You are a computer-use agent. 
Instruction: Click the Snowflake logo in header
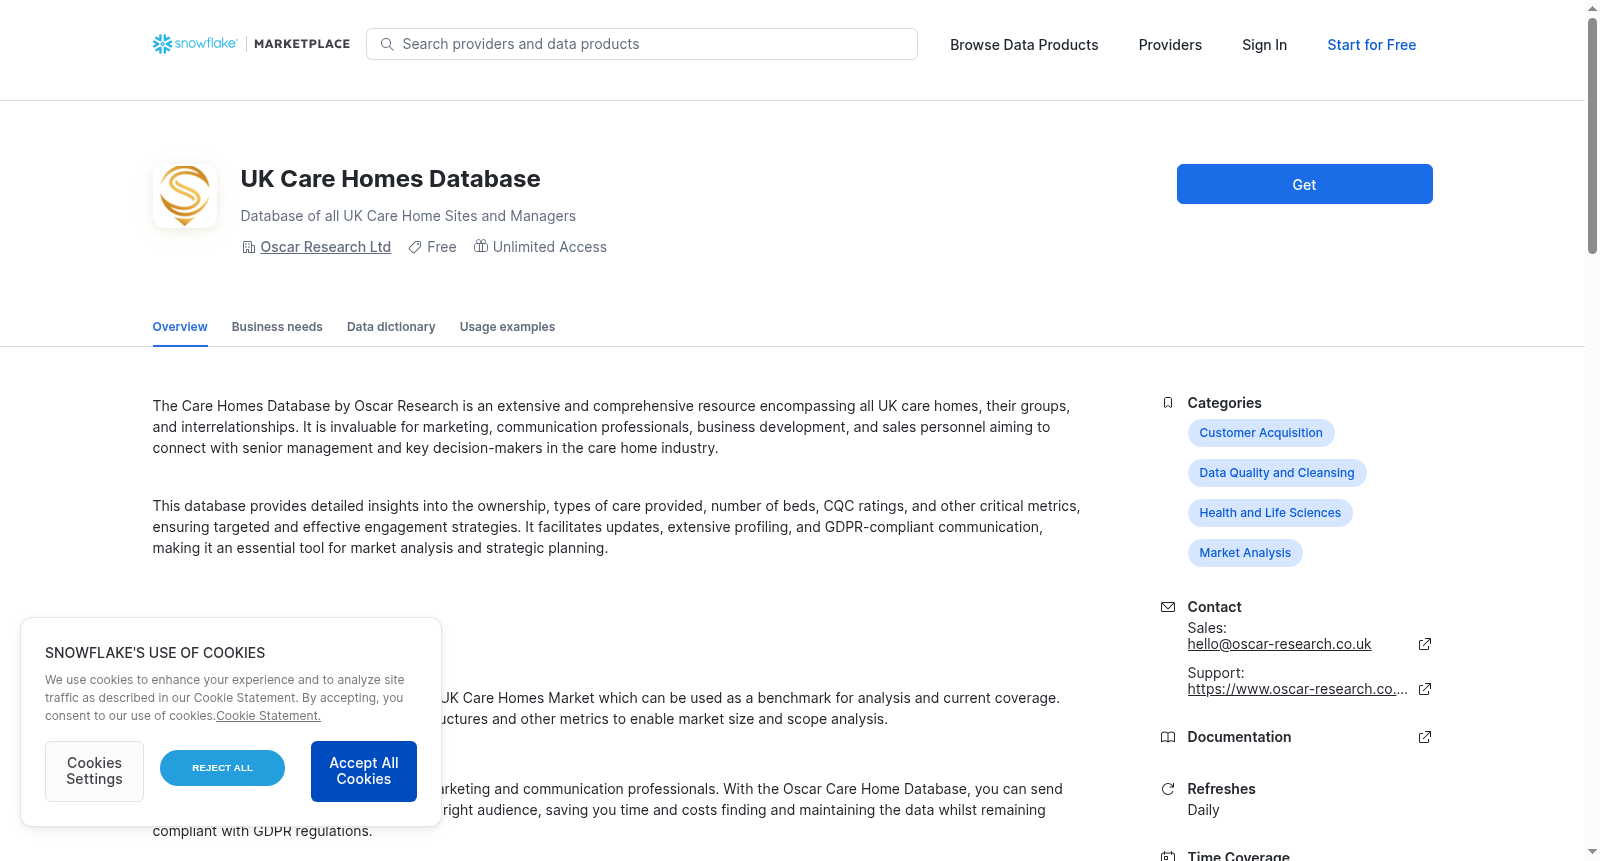195,44
